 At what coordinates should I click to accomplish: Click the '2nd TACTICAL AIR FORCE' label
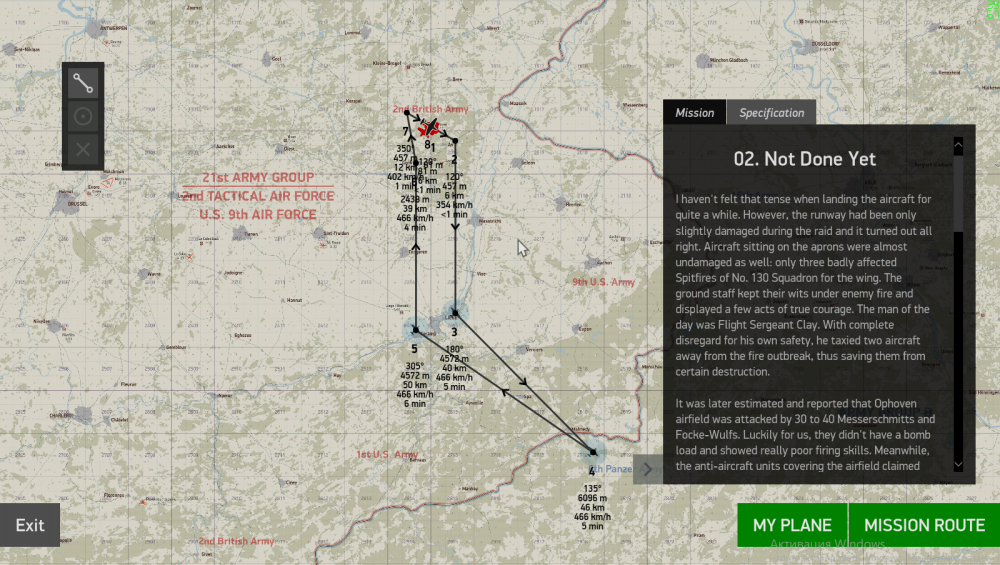258,196
